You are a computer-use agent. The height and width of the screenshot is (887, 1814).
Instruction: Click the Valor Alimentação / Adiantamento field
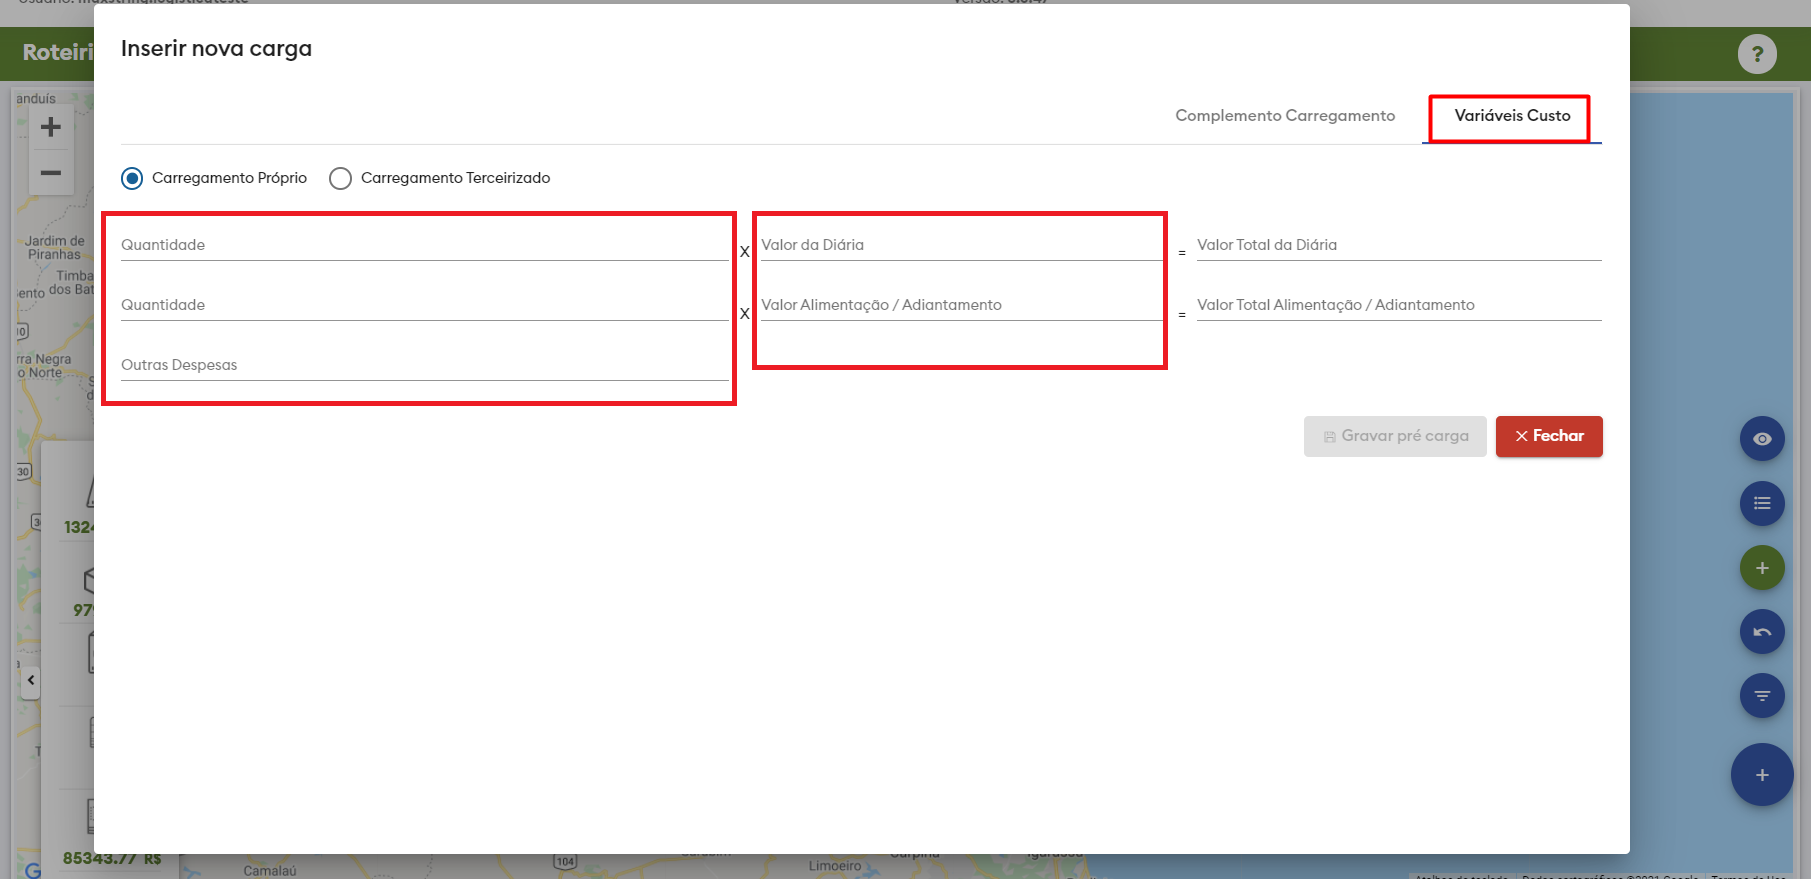click(x=961, y=306)
